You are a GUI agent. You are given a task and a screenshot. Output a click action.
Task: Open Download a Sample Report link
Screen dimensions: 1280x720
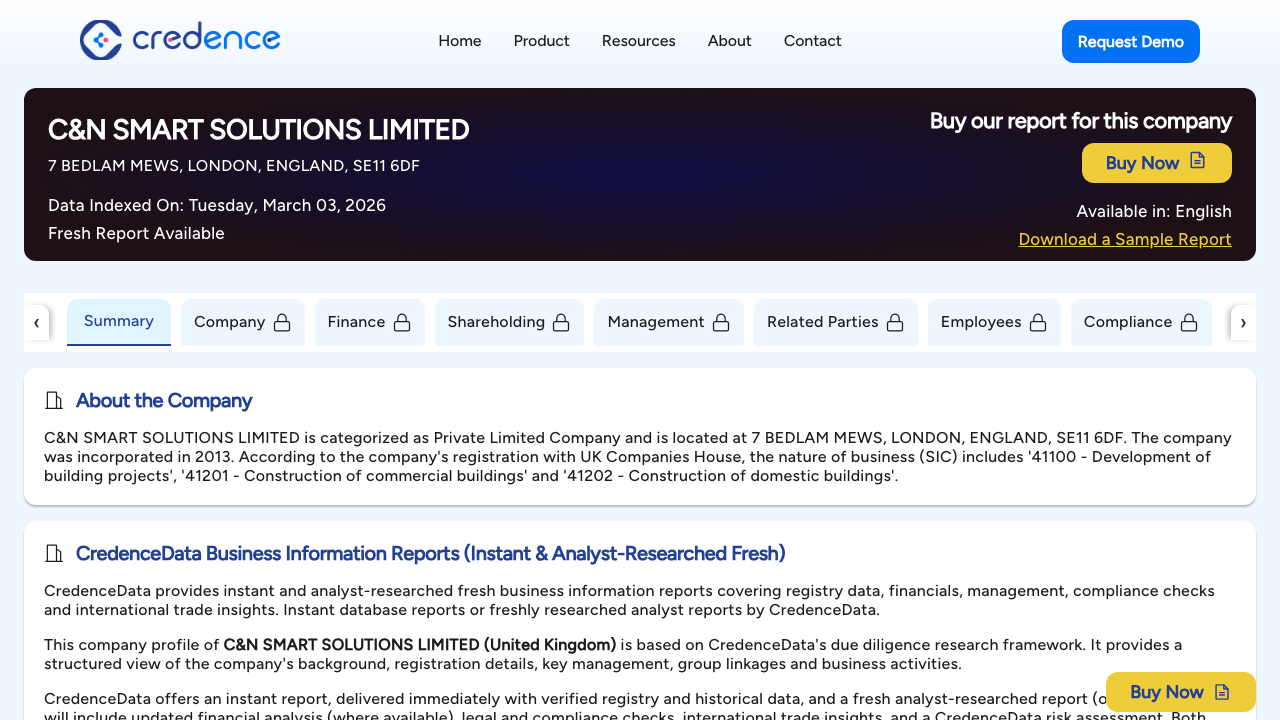(x=1124, y=239)
